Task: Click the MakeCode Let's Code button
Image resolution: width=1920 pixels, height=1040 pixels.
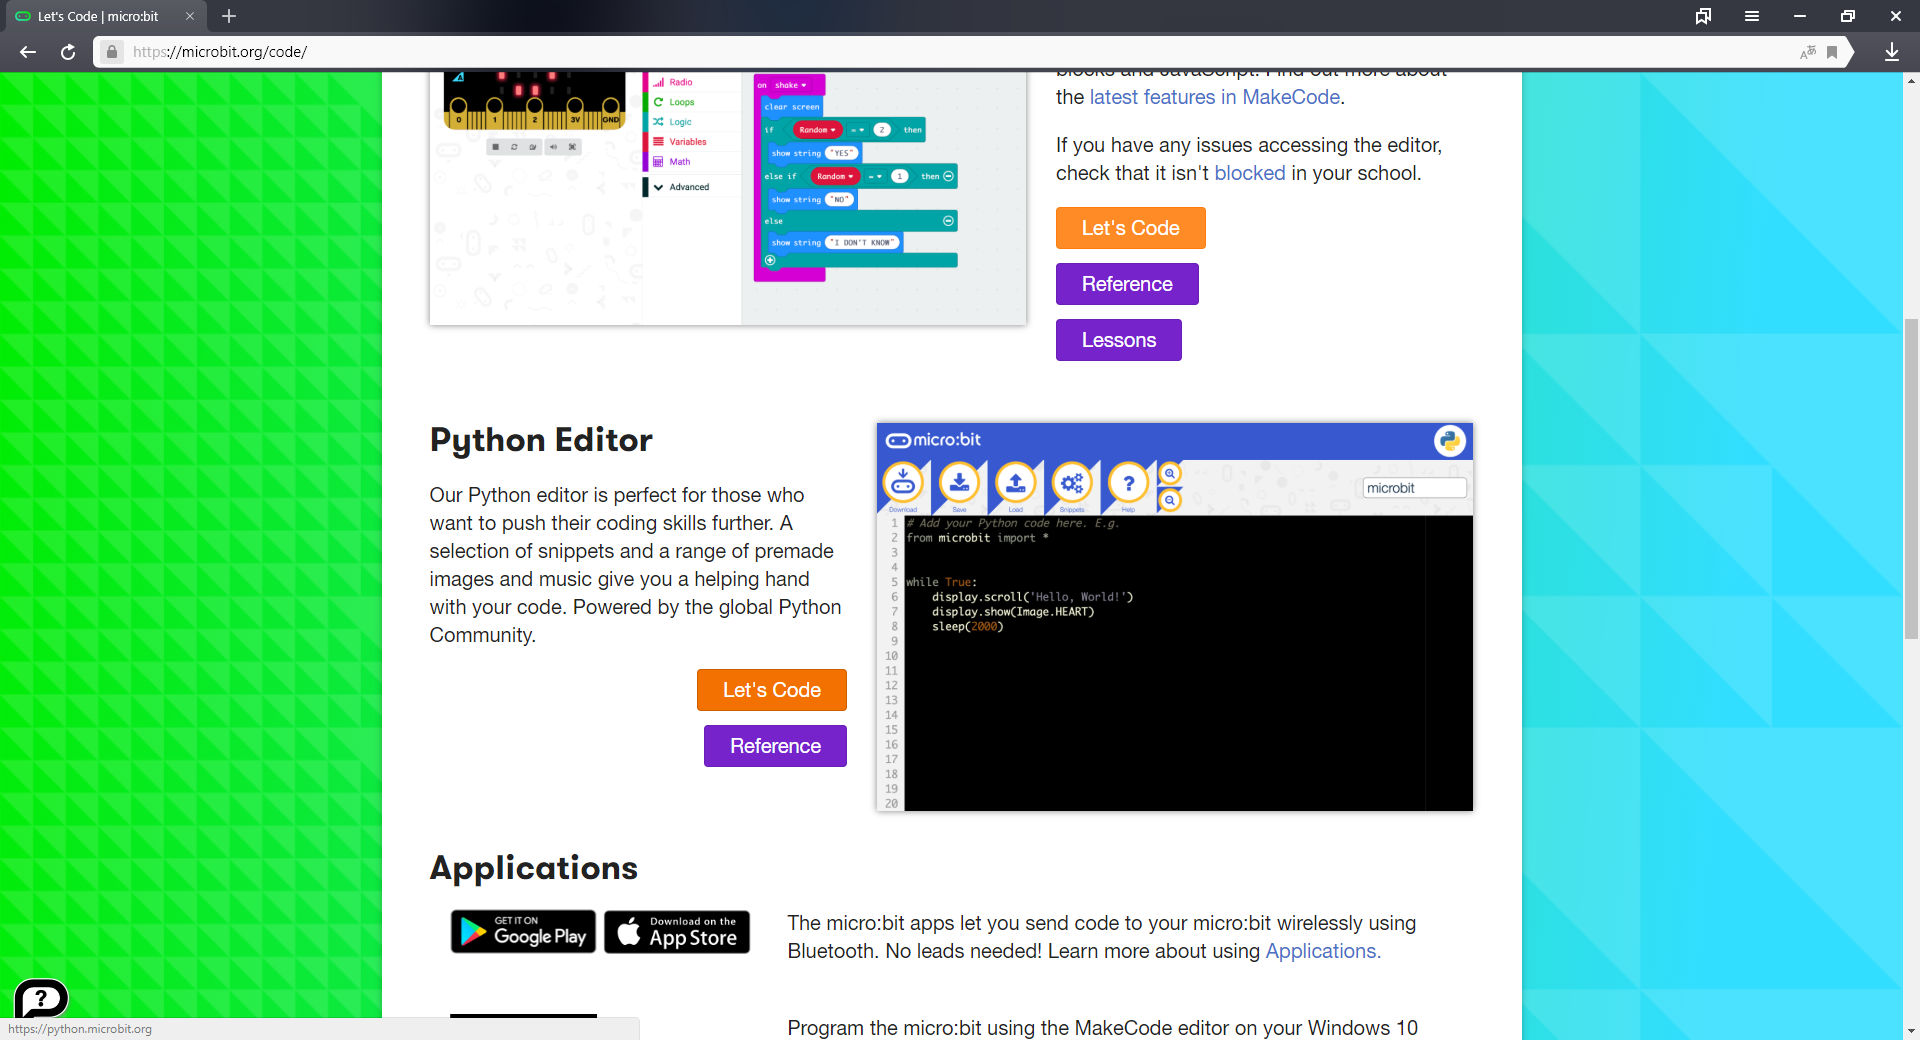Action: click(x=1131, y=228)
